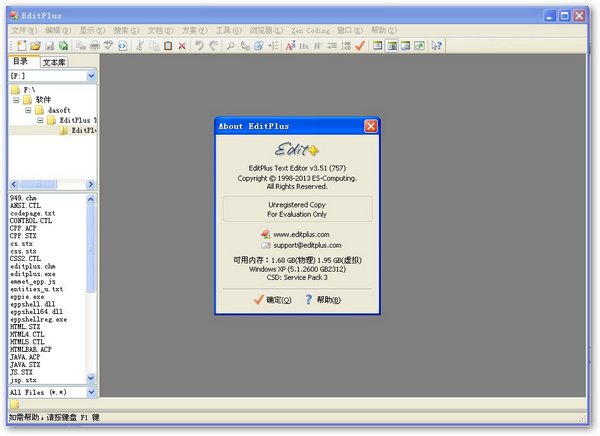Open the [F:] drive dropdown
This screenshot has width=600, height=436.
point(91,76)
